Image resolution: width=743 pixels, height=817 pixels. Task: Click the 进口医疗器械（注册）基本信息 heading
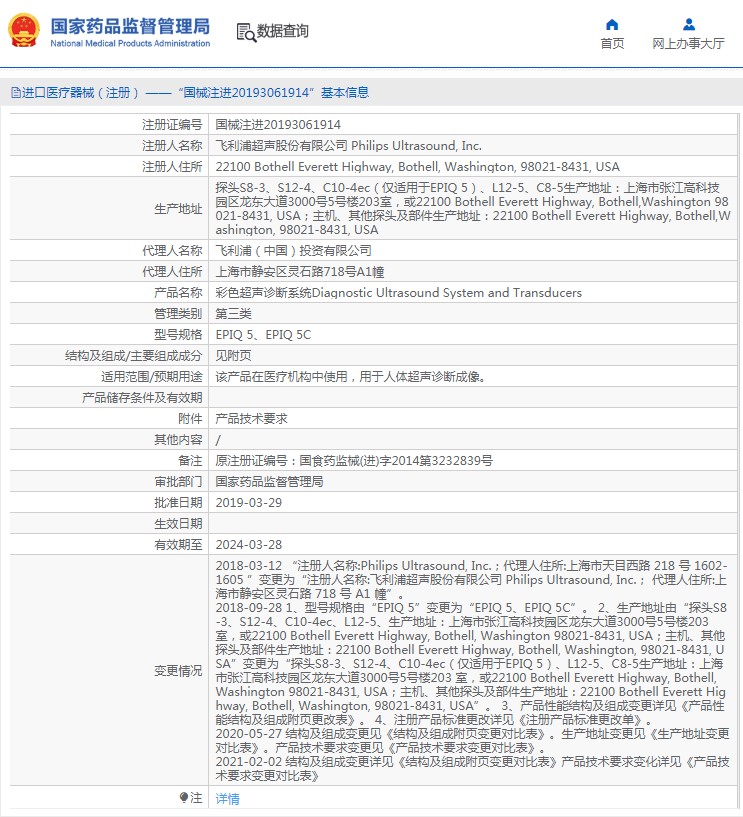(190, 93)
